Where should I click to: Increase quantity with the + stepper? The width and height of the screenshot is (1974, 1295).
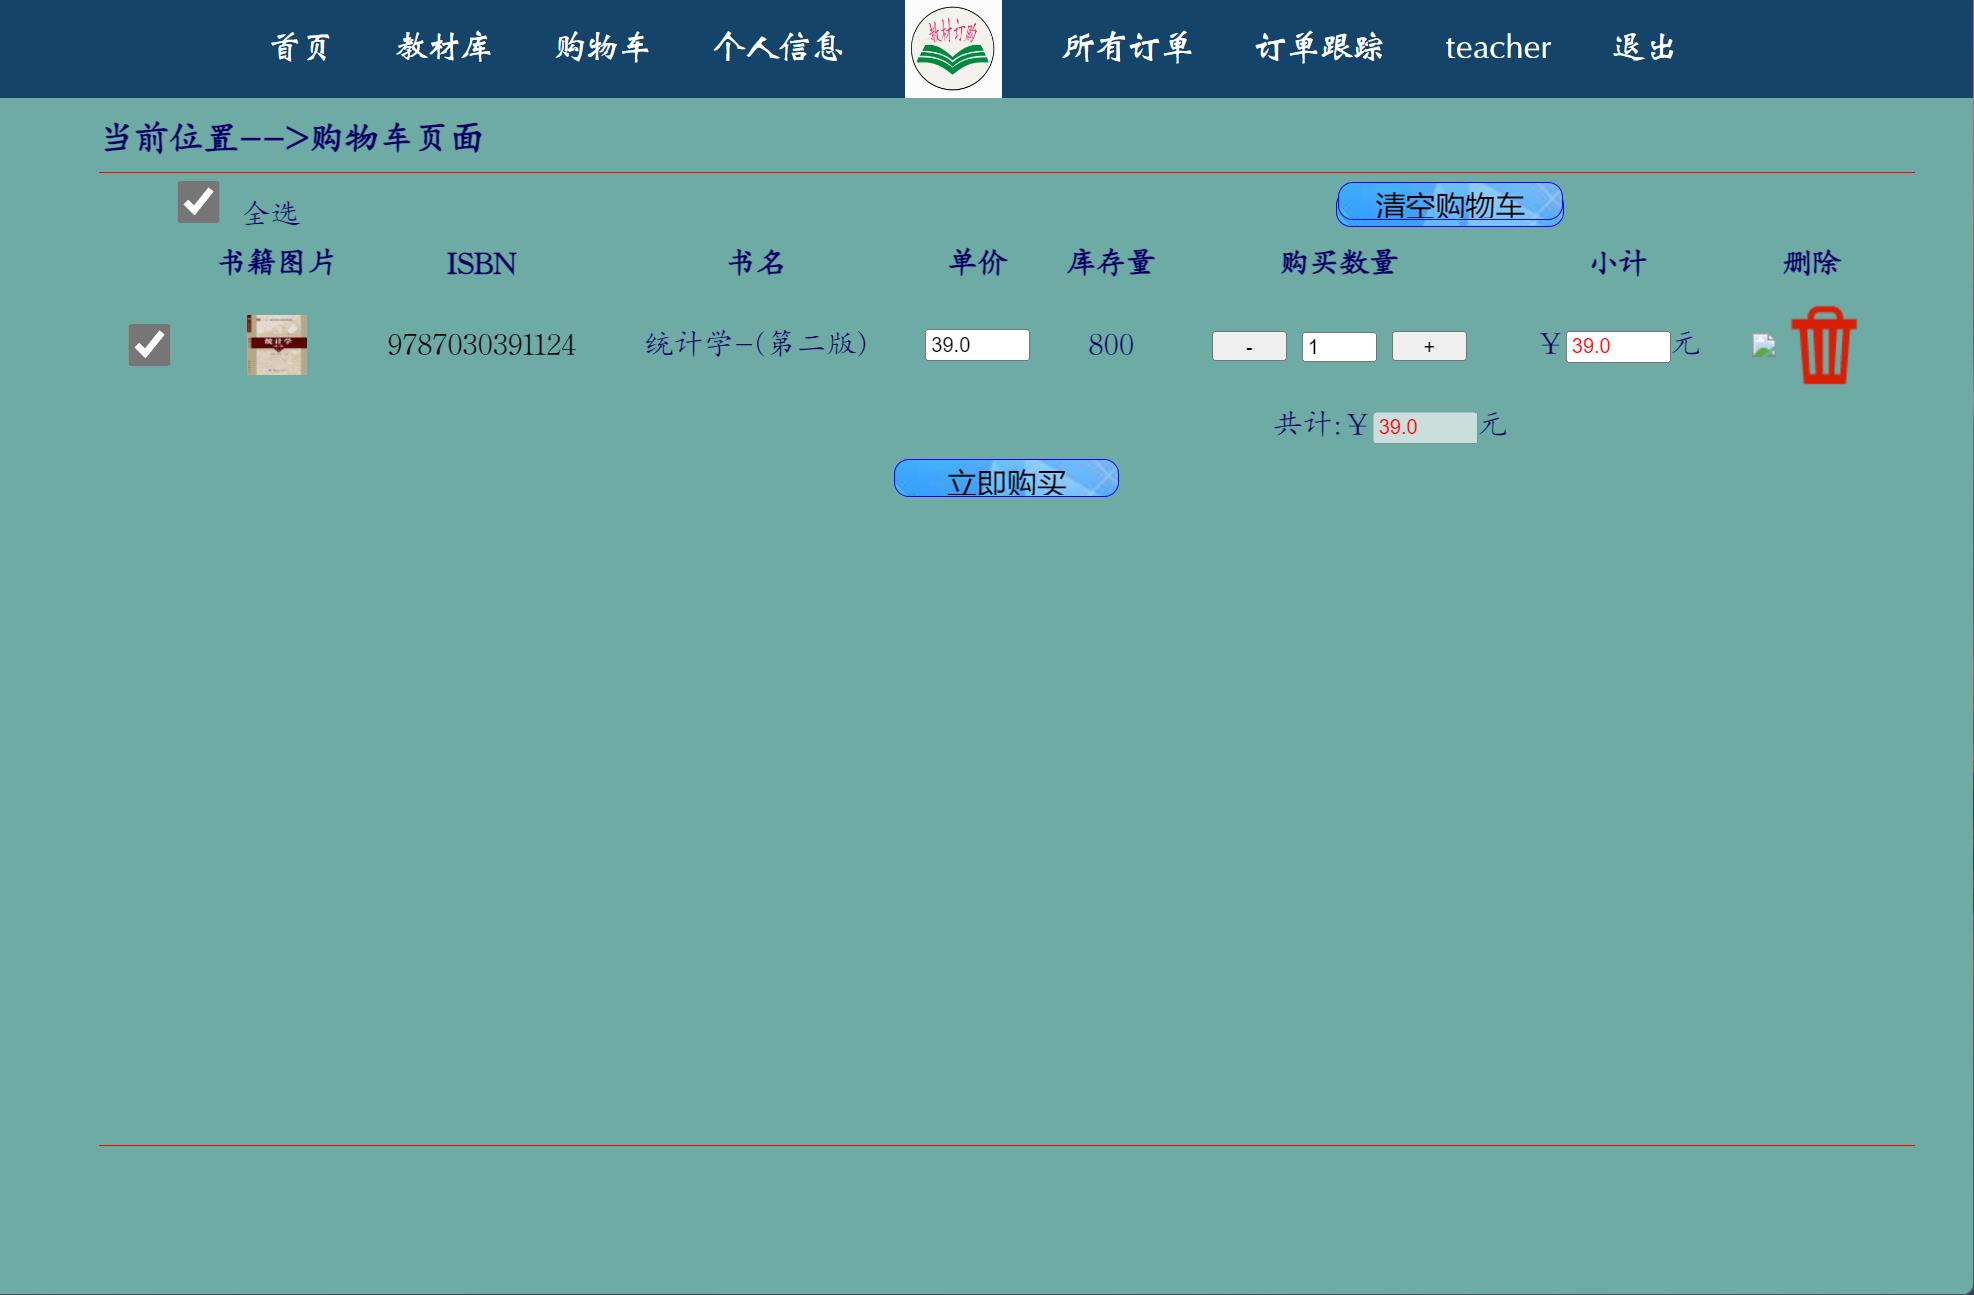(x=1428, y=346)
